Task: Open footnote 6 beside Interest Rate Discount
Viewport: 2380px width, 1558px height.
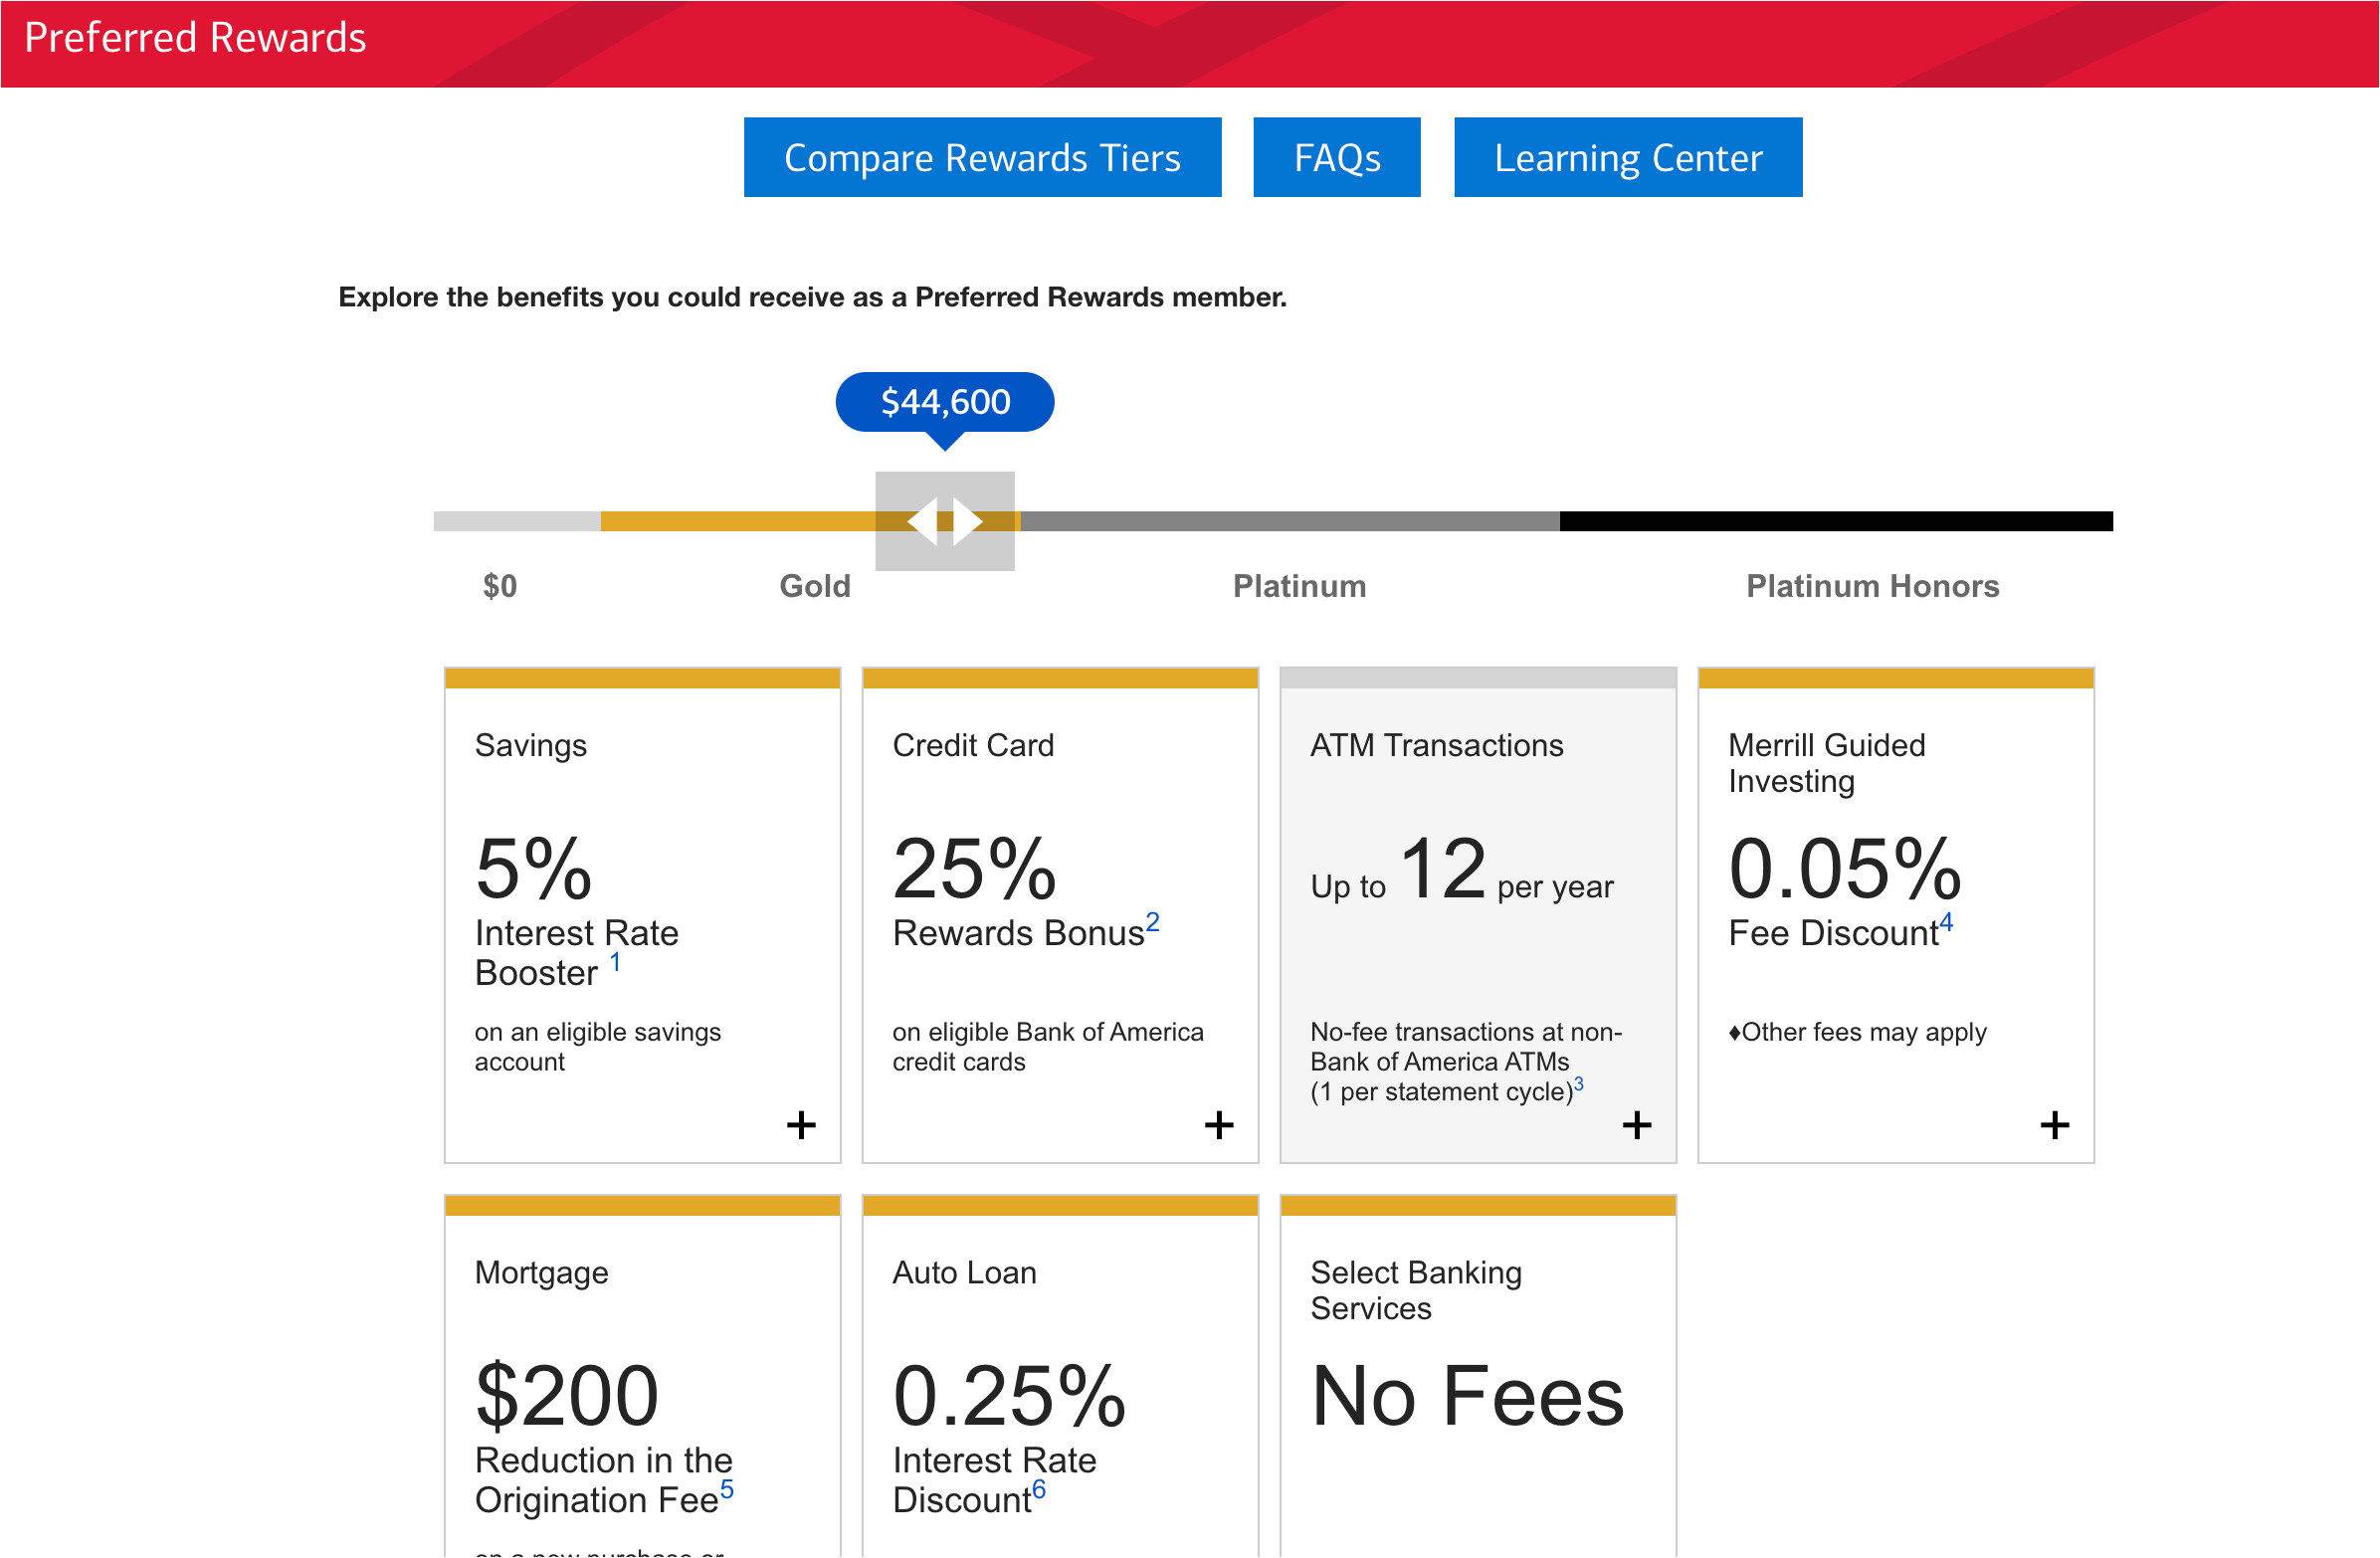Action: pos(1038,1489)
